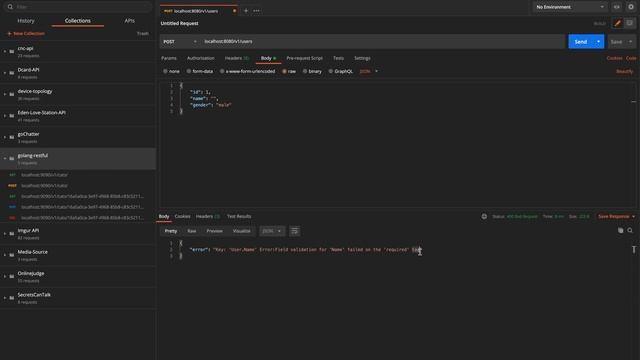Open the Trash link in sidebar

[x=143, y=33]
